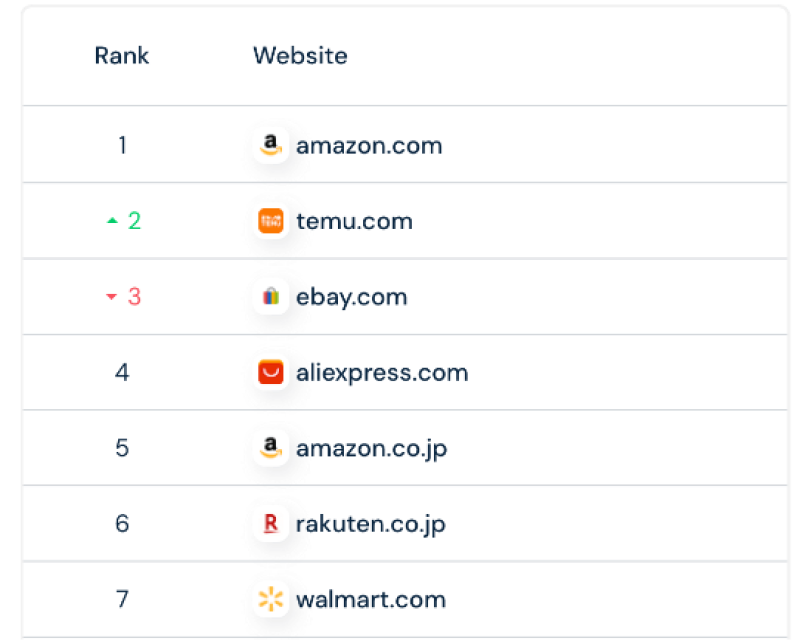Open the temu.com link

[355, 221]
